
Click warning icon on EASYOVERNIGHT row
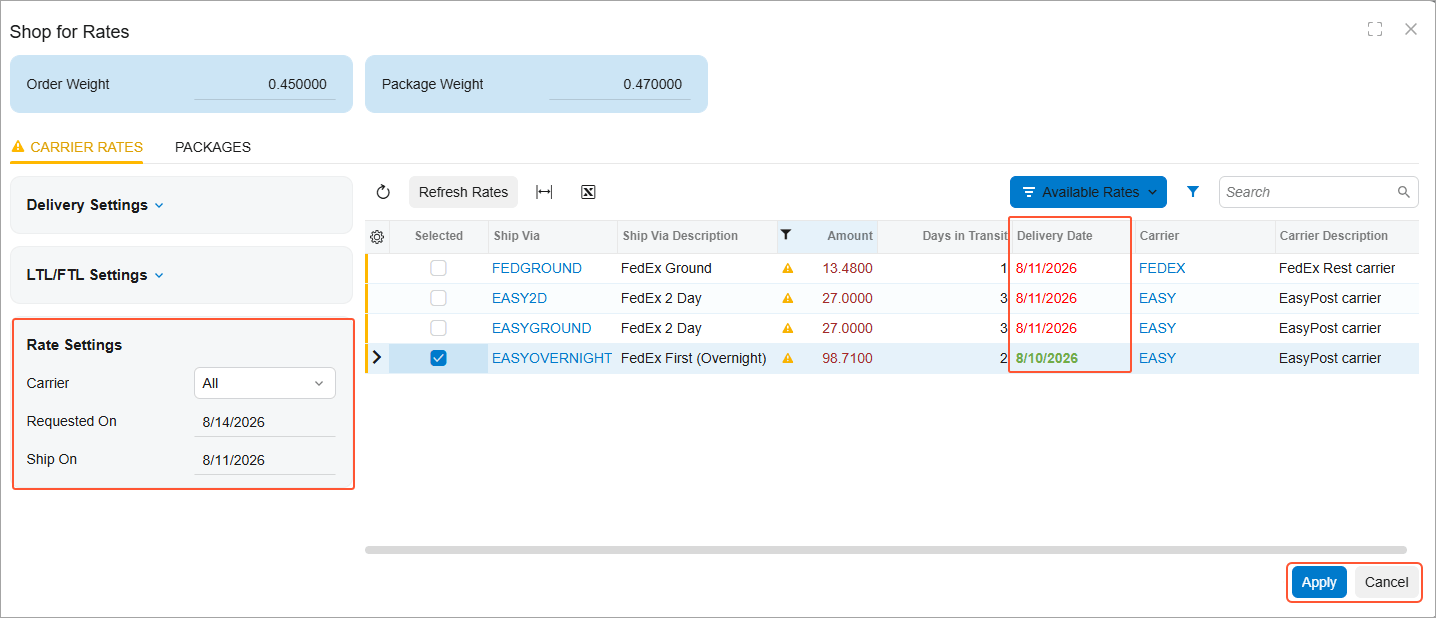click(788, 358)
